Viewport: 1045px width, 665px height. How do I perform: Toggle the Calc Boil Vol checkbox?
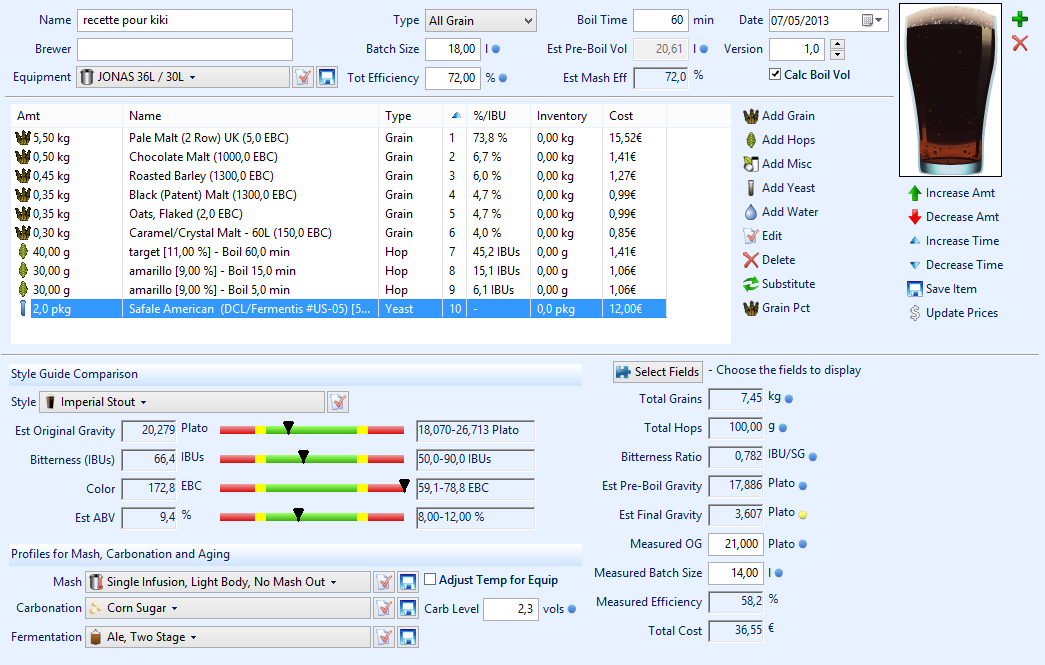tap(775, 75)
